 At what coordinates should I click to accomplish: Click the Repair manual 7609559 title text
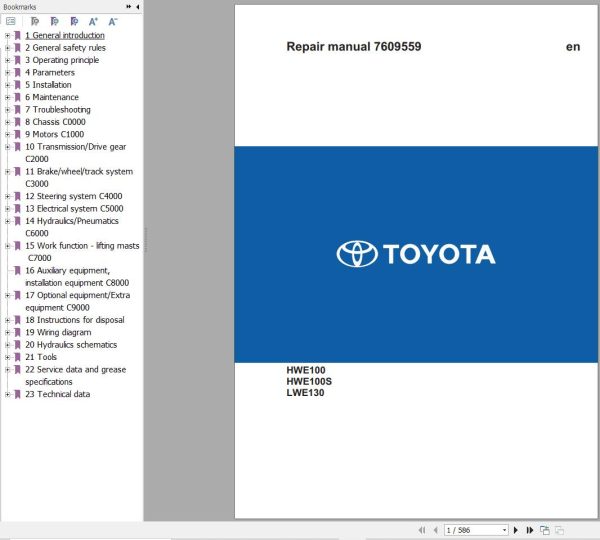pyautogui.click(x=354, y=47)
